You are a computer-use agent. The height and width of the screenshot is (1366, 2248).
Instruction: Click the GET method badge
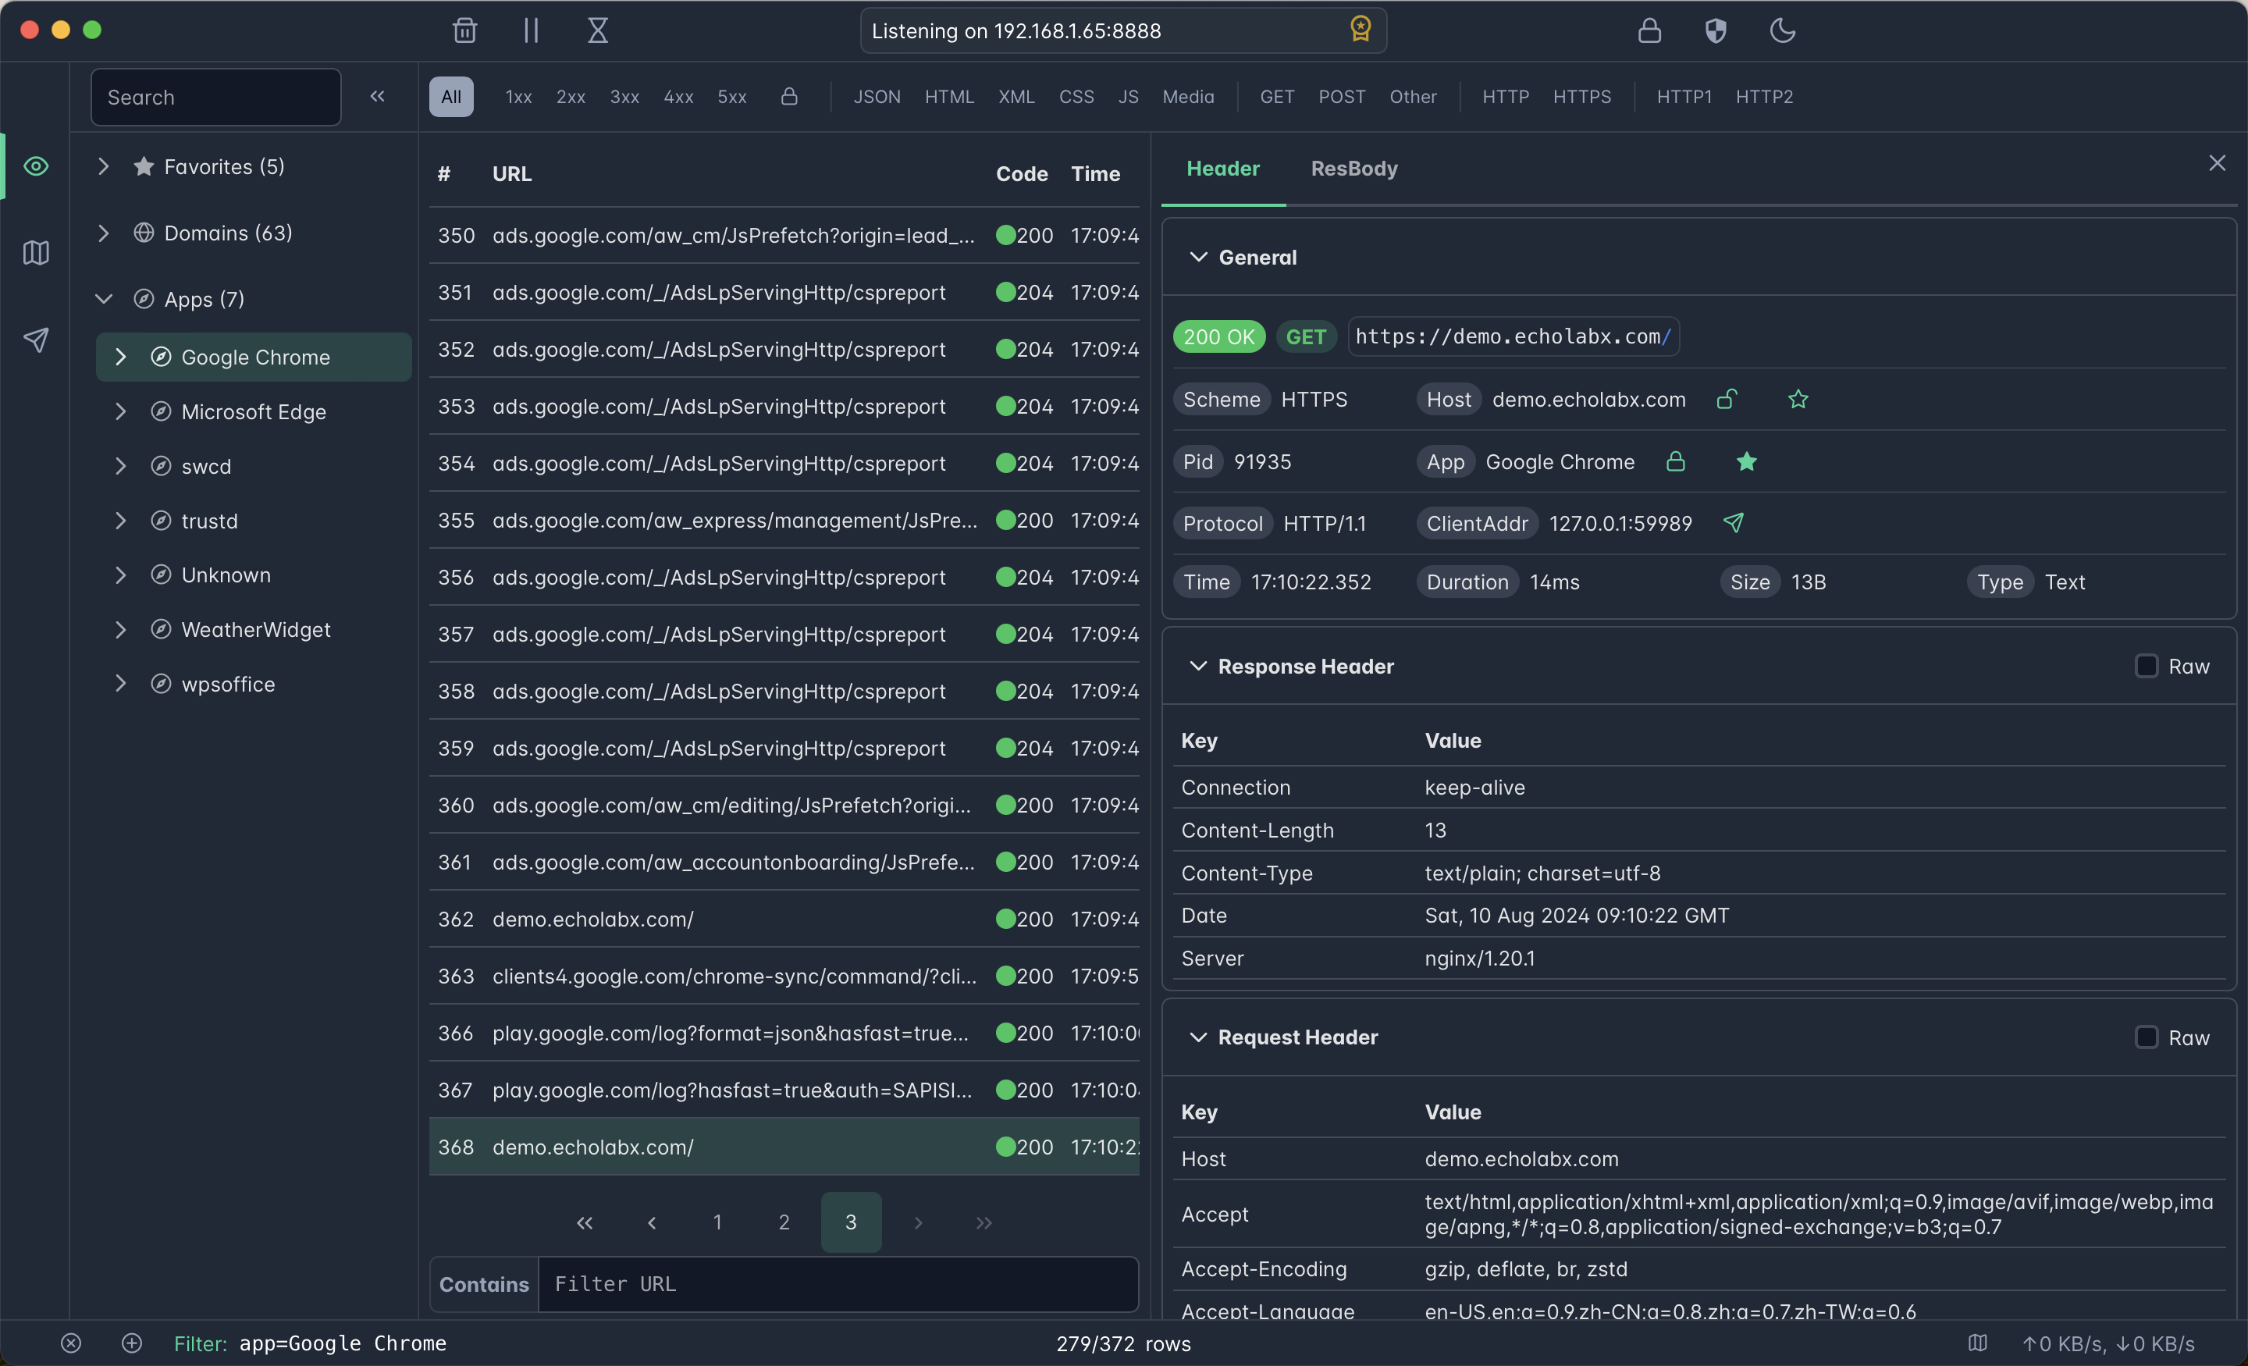pos(1305,337)
